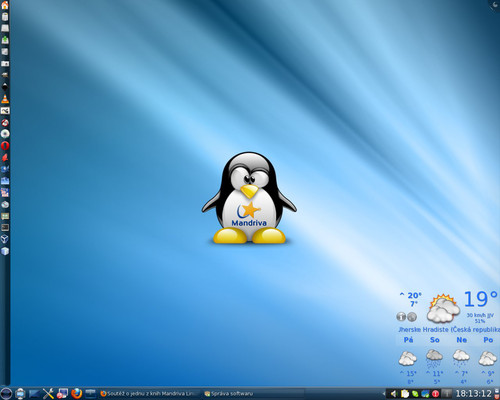Select the Ne forecast day
The width and height of the screenshot is (500, 400).
click(x=461, y=340)
